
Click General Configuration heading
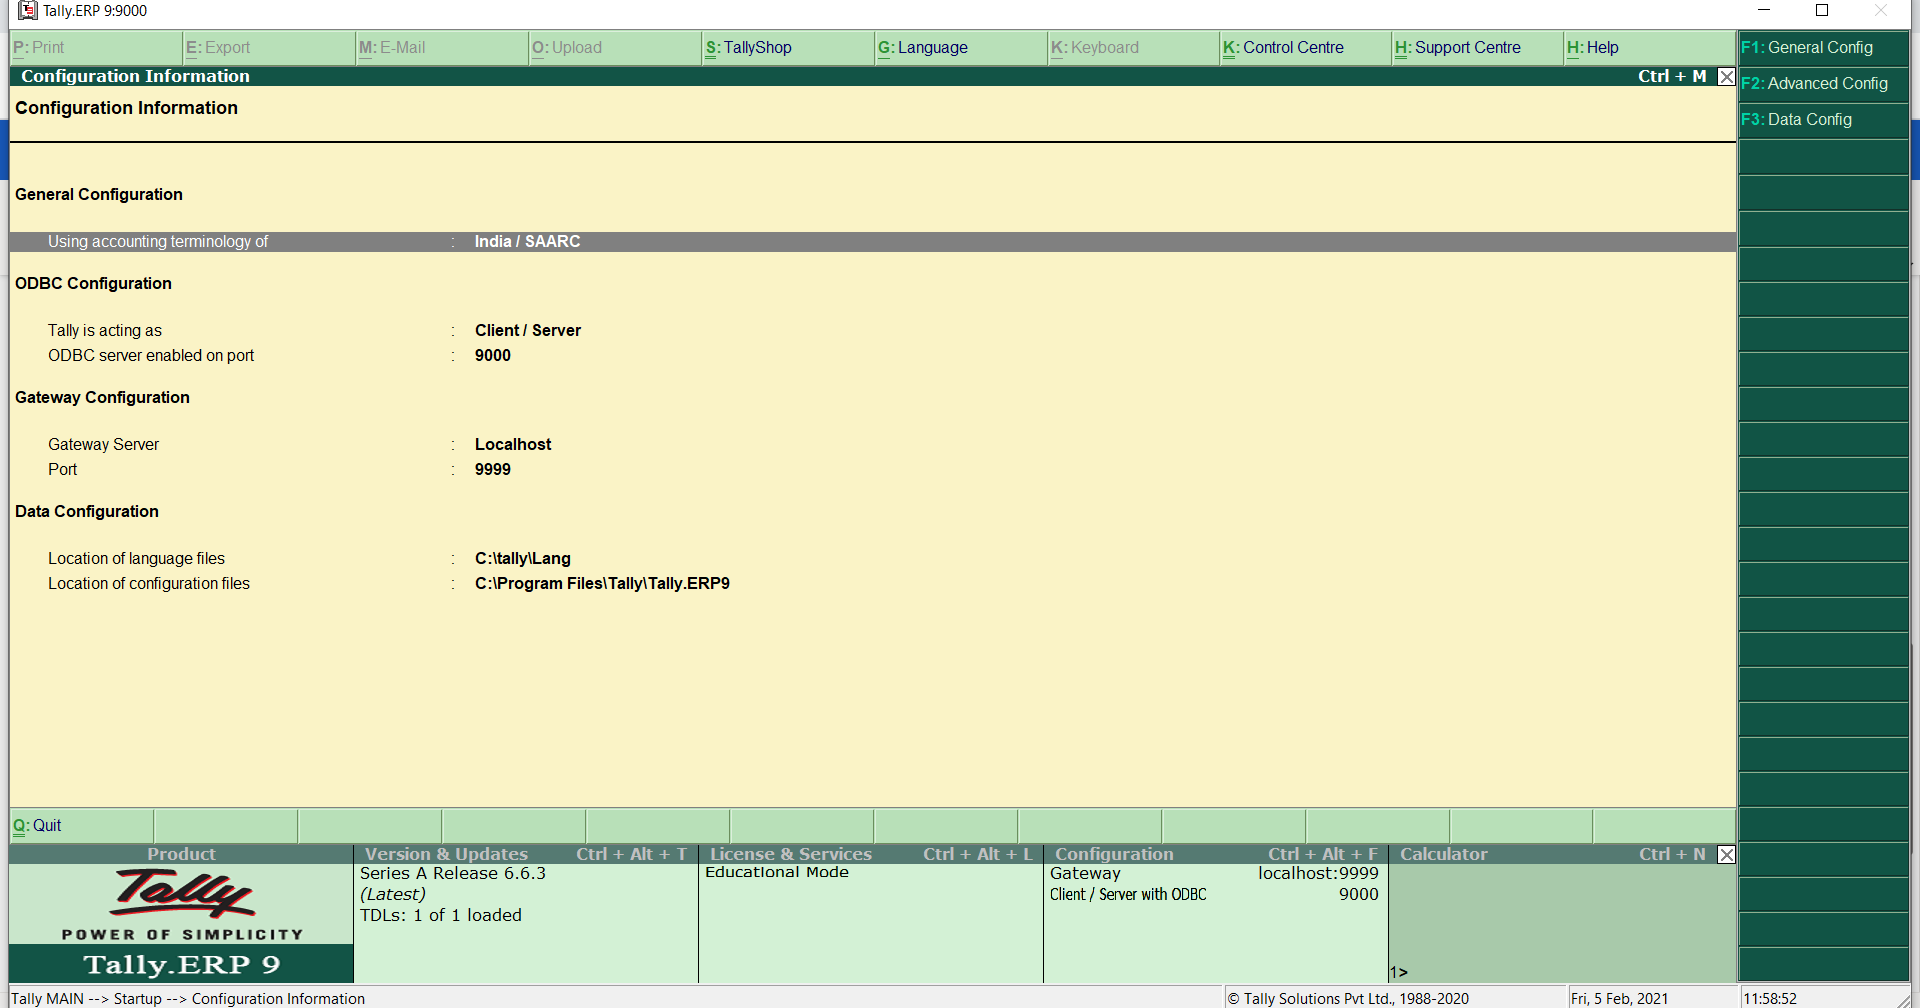click(x=99, y=195)
